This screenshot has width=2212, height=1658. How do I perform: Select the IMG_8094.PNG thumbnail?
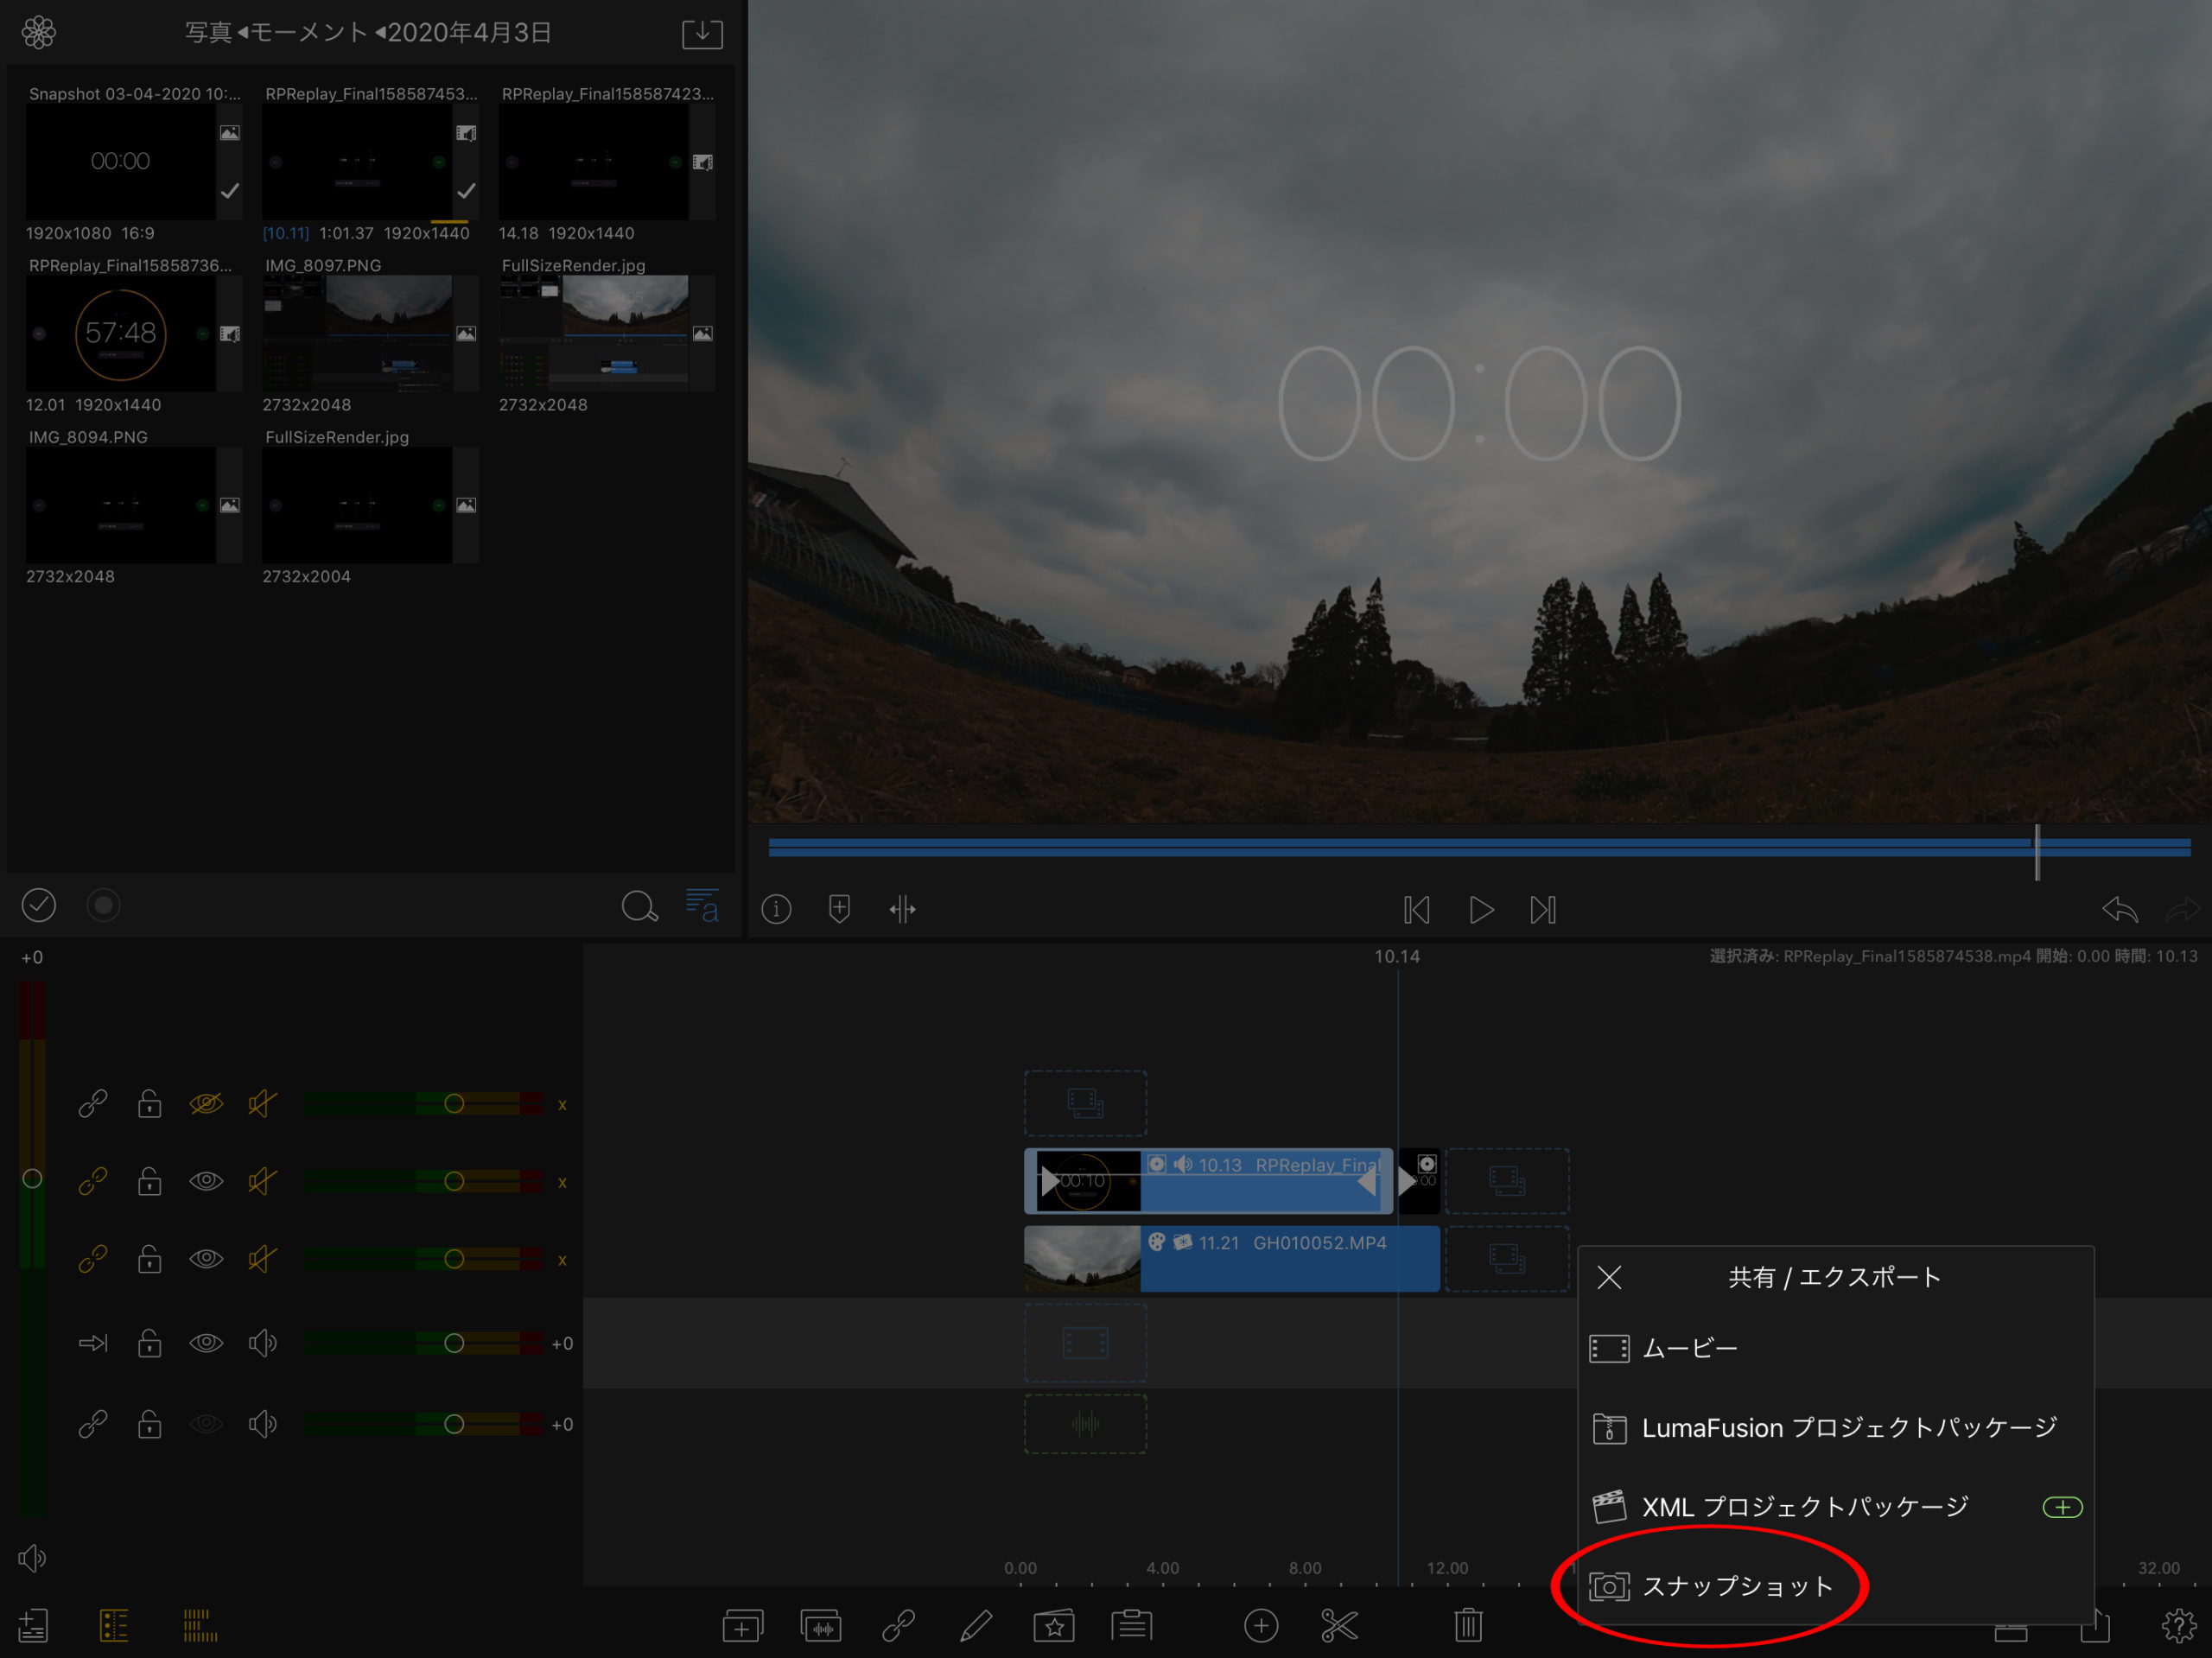pyautogui.click(x=121, y=505)
